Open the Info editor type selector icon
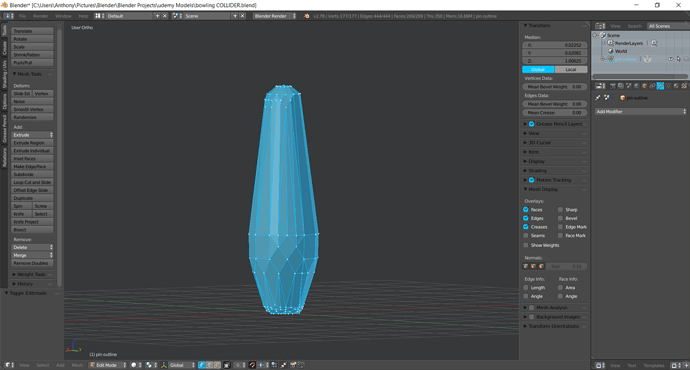 coord(8,16)
